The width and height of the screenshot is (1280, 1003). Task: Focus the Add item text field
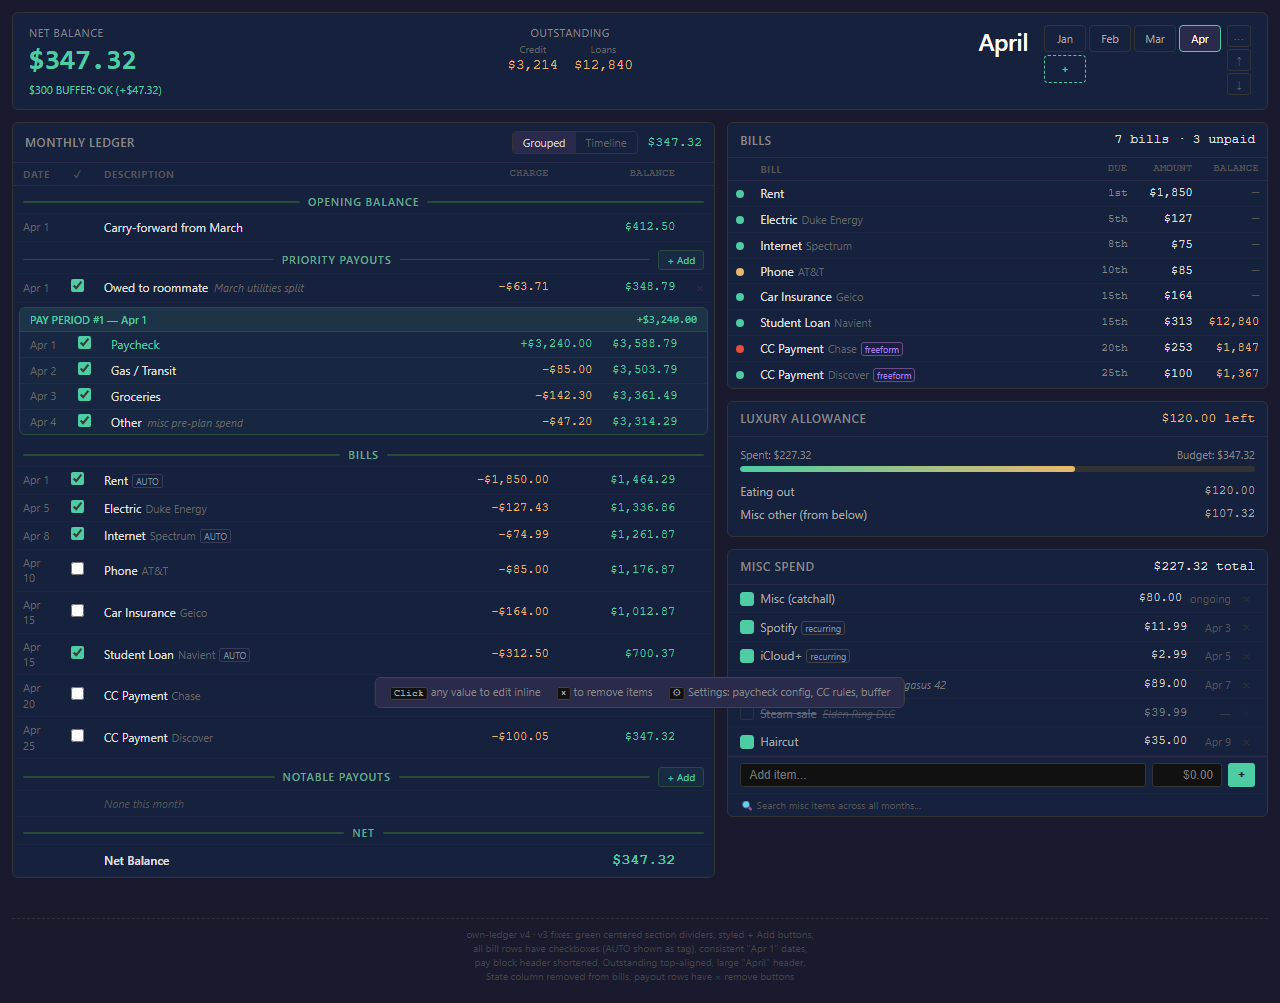click(943, 774)
